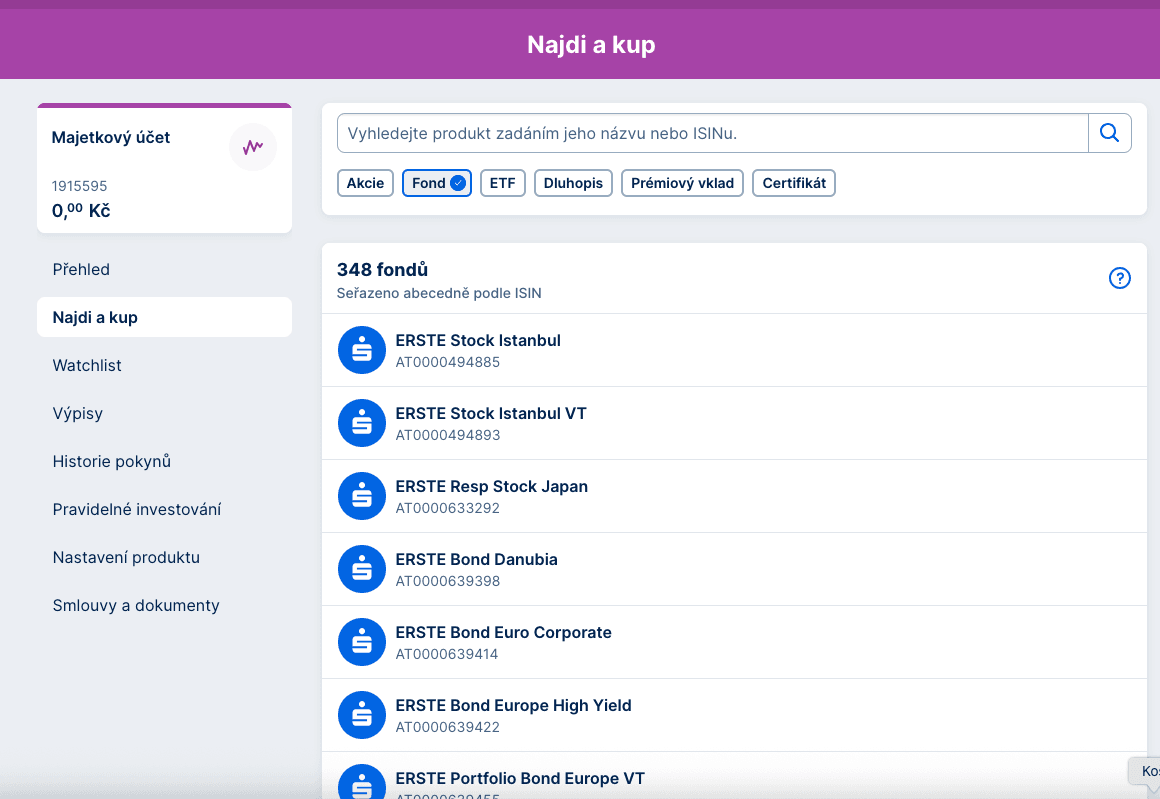Screen dimensions: 1160x799
Task: Enable the Akcie filter chip
Action: click(365, 183)
